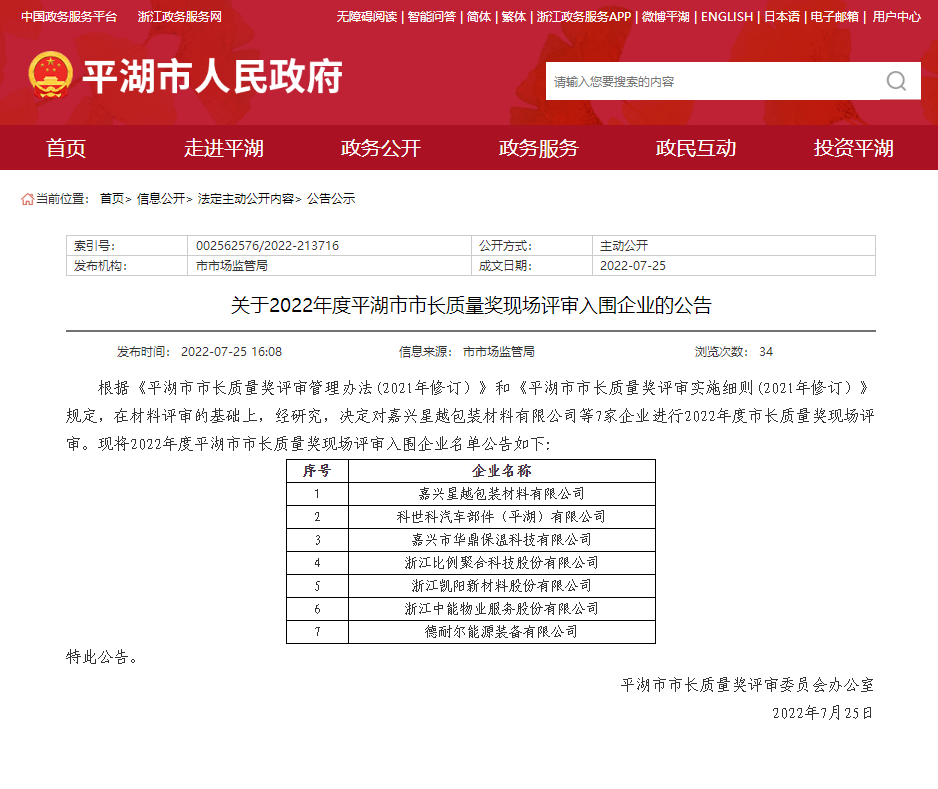Click 信息公开 in the breadcrumb

160,199
